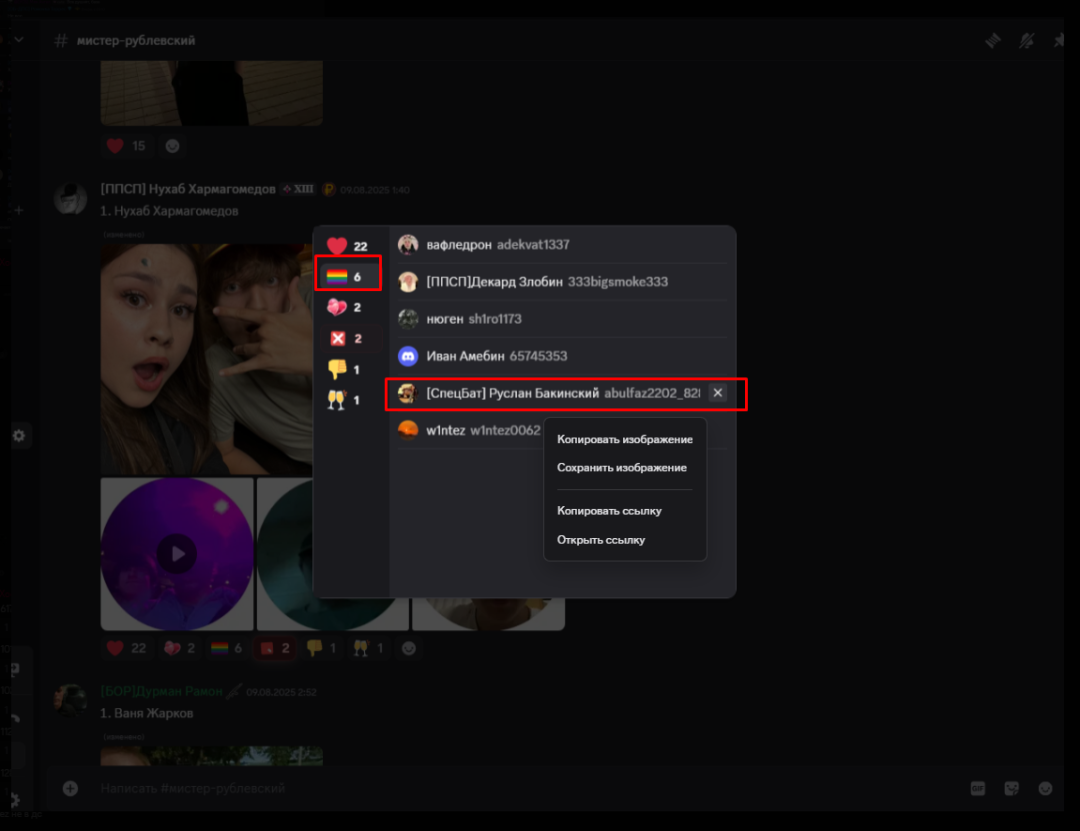The image size is (1080, 831).
Task: Open Нухаб Хармагомедов's message avatar
Action: click(70, 199)
